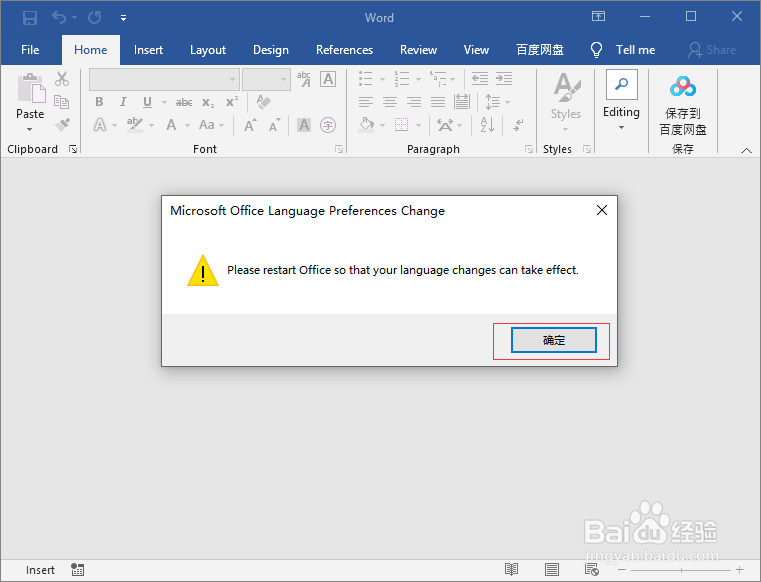Expand the Paste options arrow
Viewport: 761px width, 582px height.
coord(30,129)
